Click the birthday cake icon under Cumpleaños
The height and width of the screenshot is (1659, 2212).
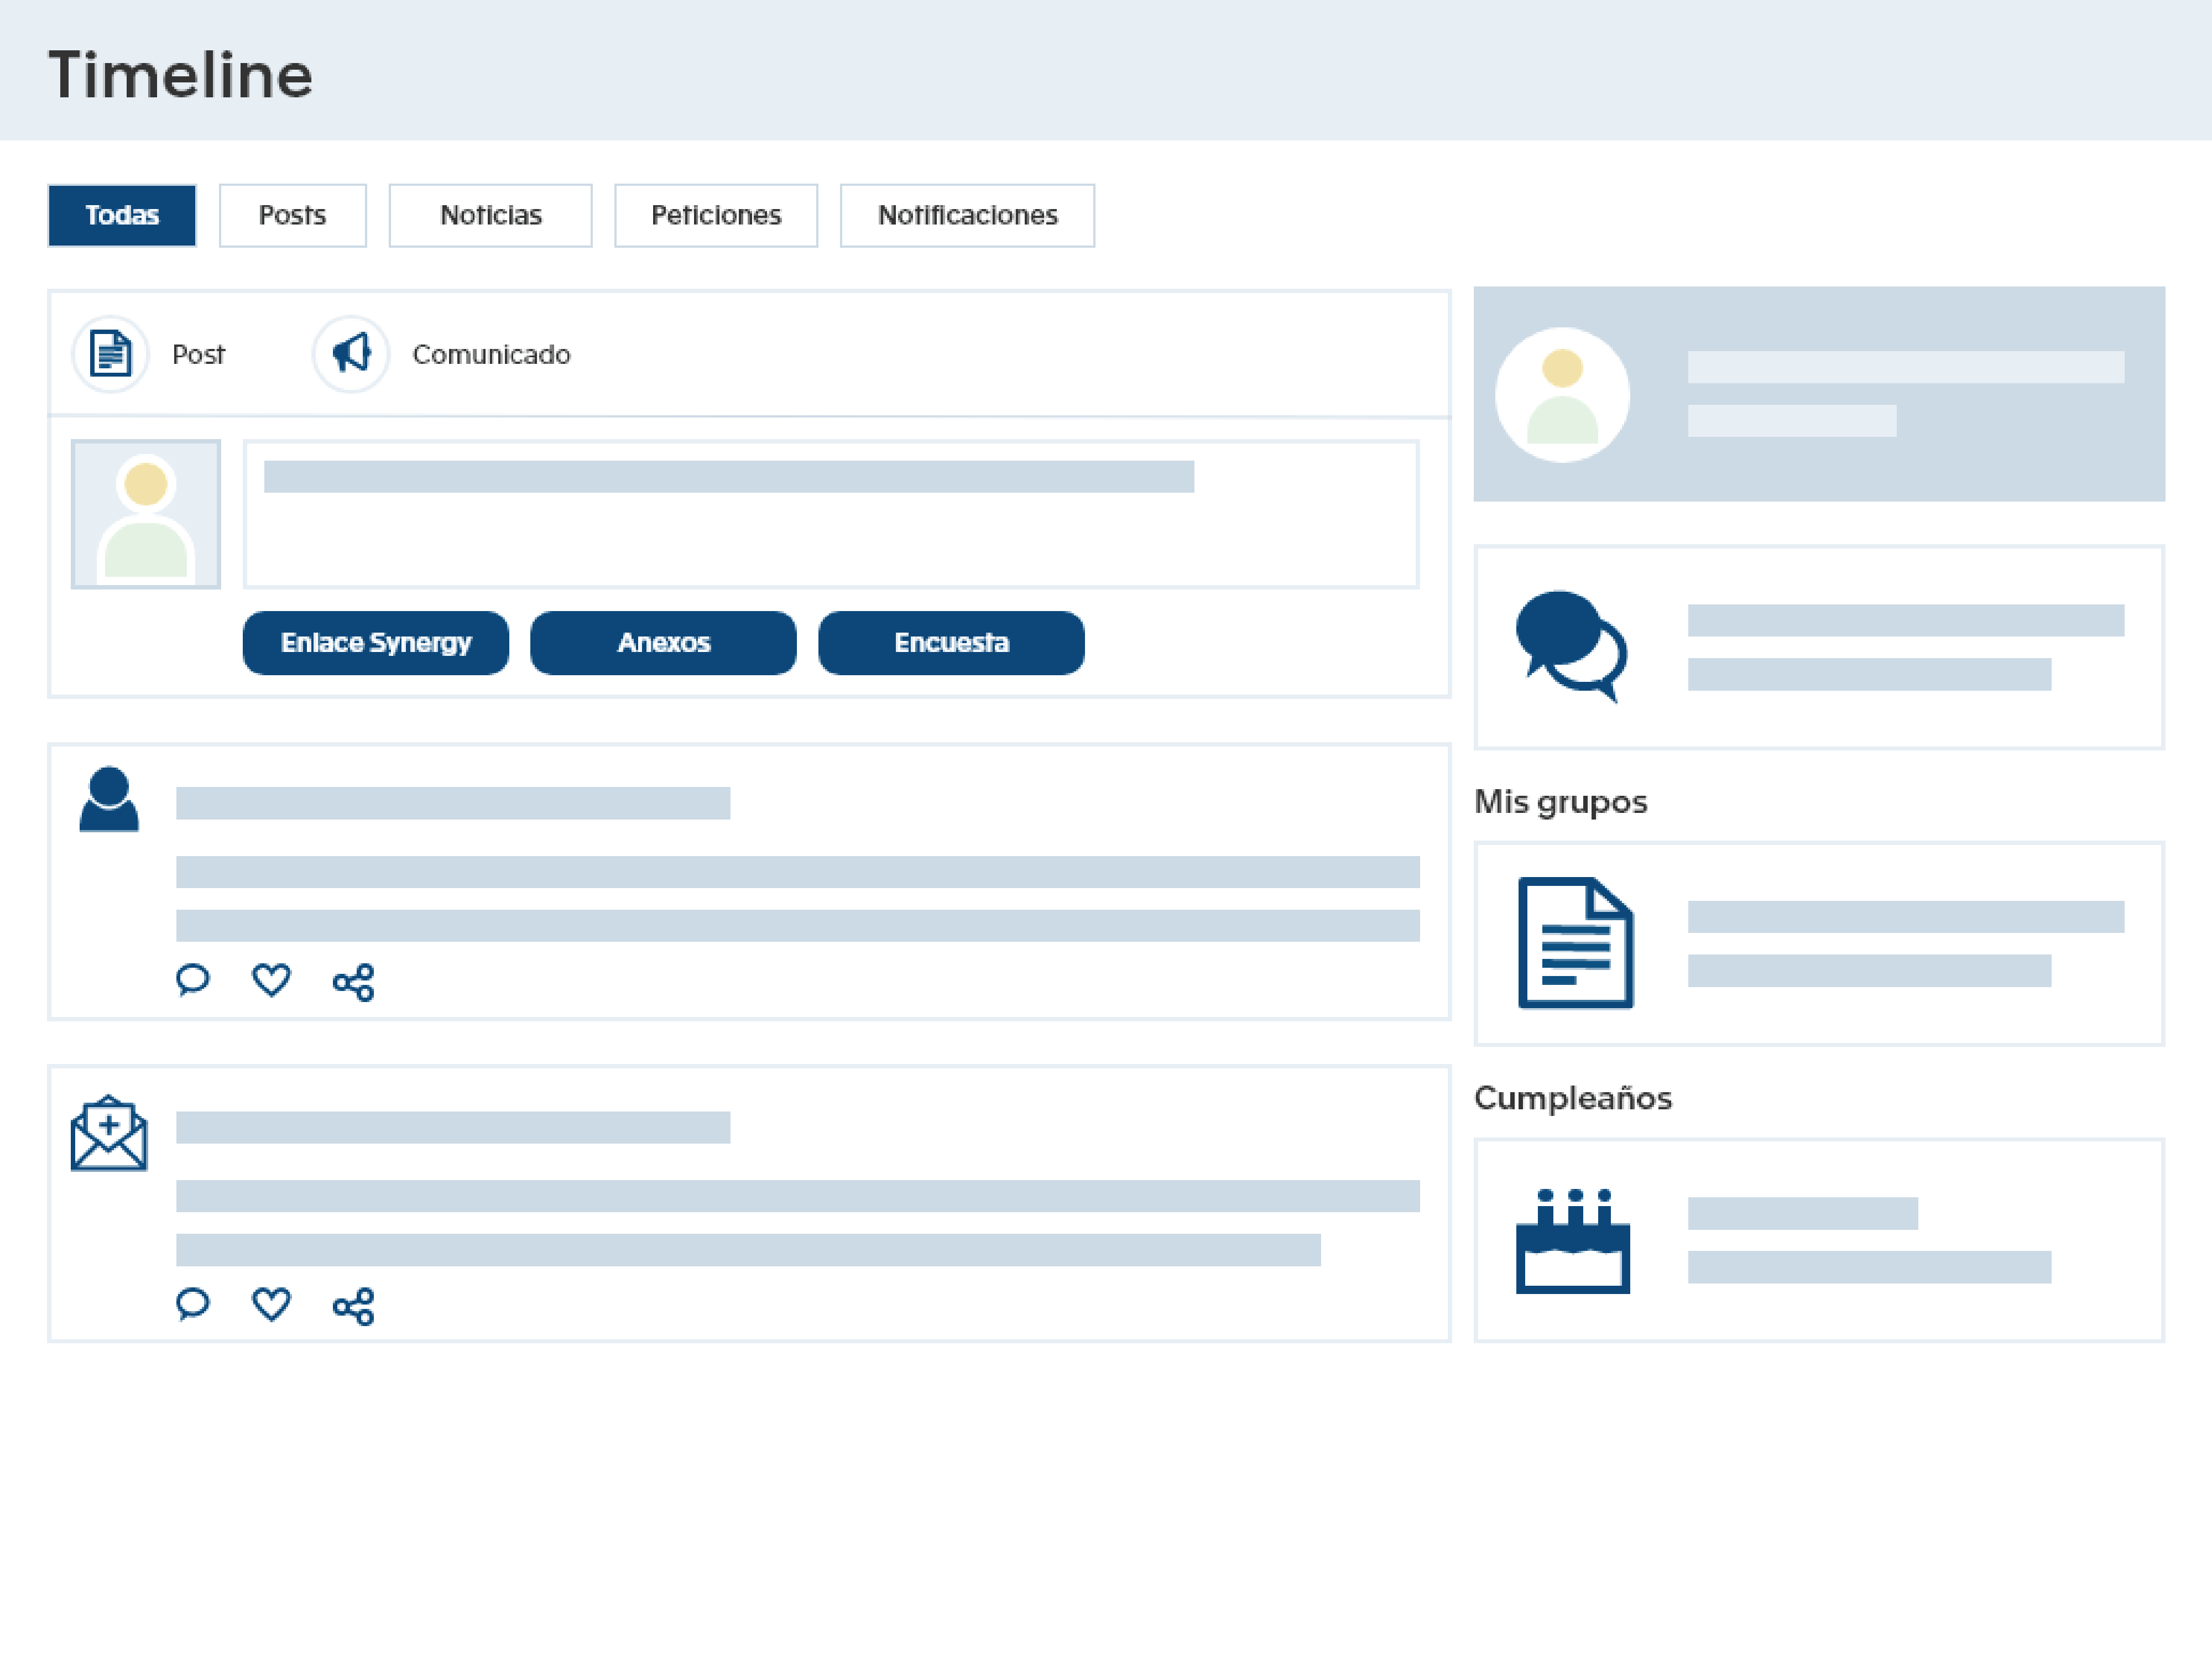pos(1573,1240)
